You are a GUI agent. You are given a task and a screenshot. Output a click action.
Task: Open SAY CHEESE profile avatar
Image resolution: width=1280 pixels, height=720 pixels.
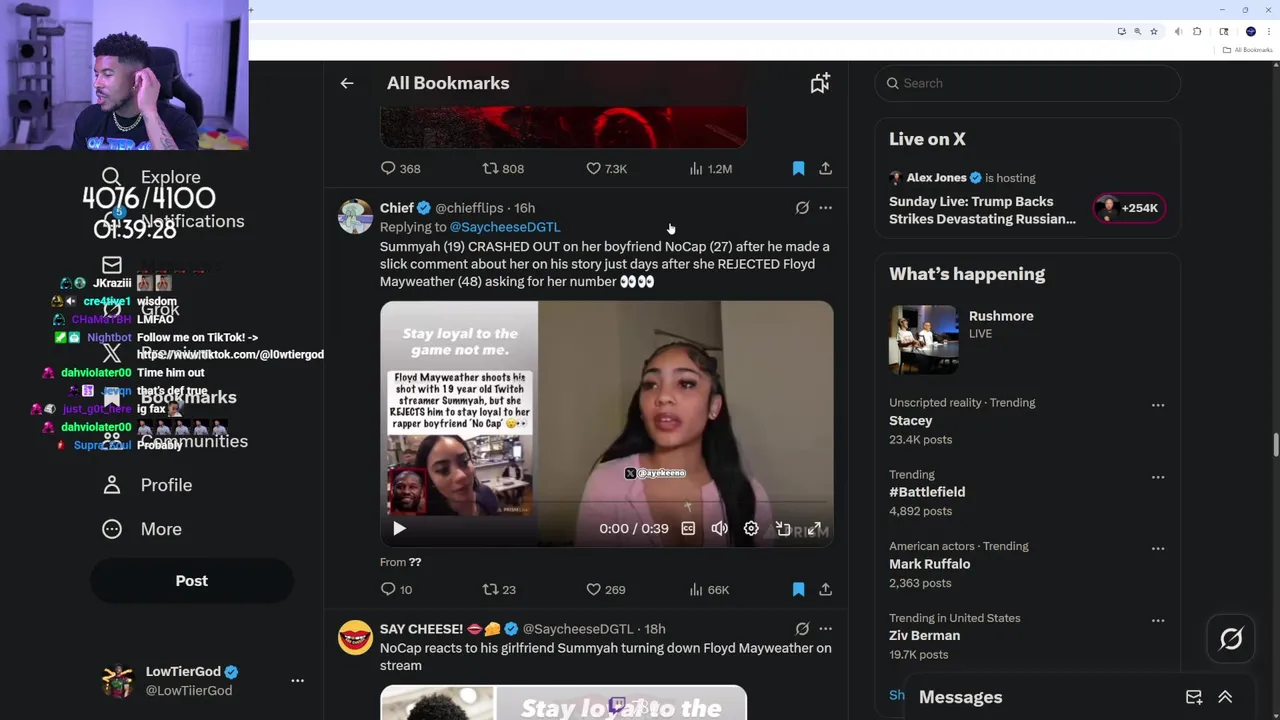(x=355, y=637)
